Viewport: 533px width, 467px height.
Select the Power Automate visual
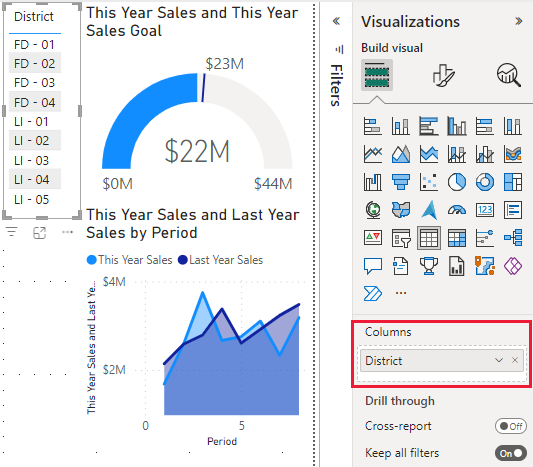tap(373, 293)
